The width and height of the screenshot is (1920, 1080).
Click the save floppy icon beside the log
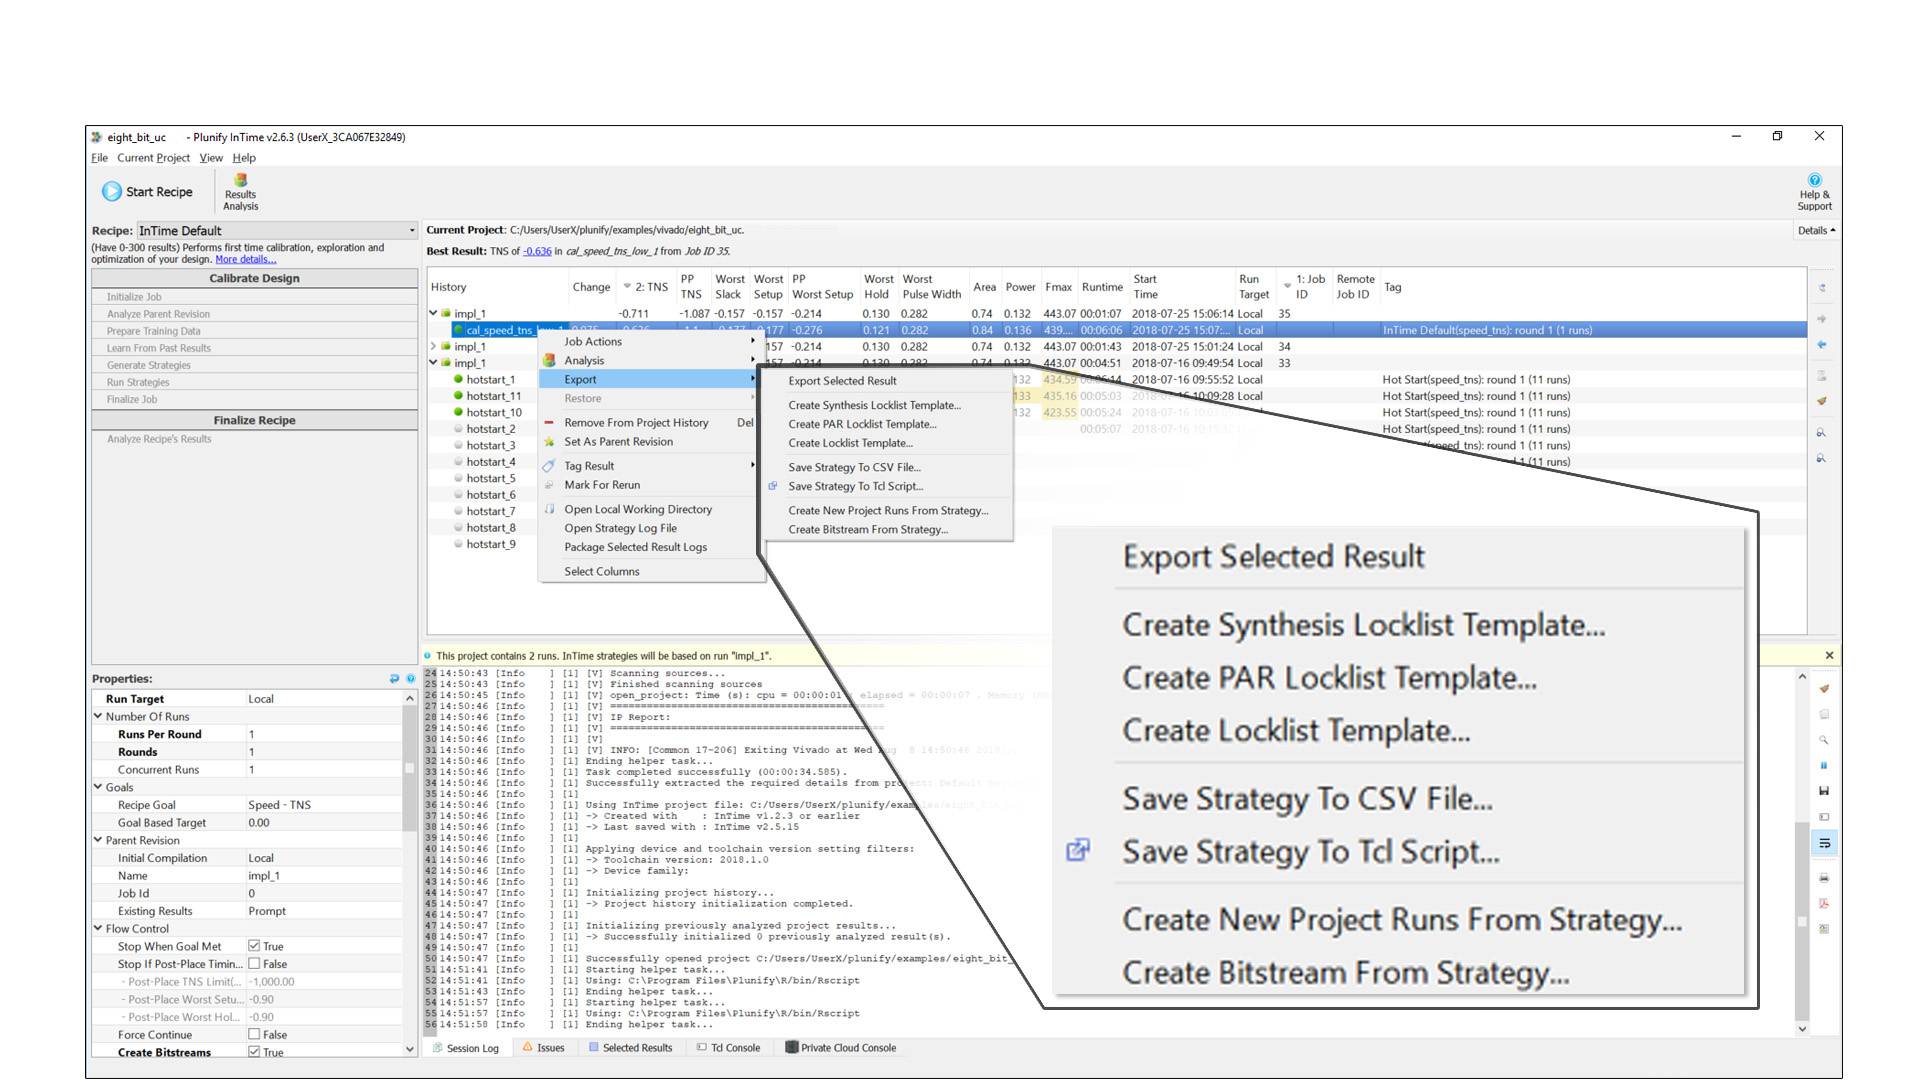1824,791
